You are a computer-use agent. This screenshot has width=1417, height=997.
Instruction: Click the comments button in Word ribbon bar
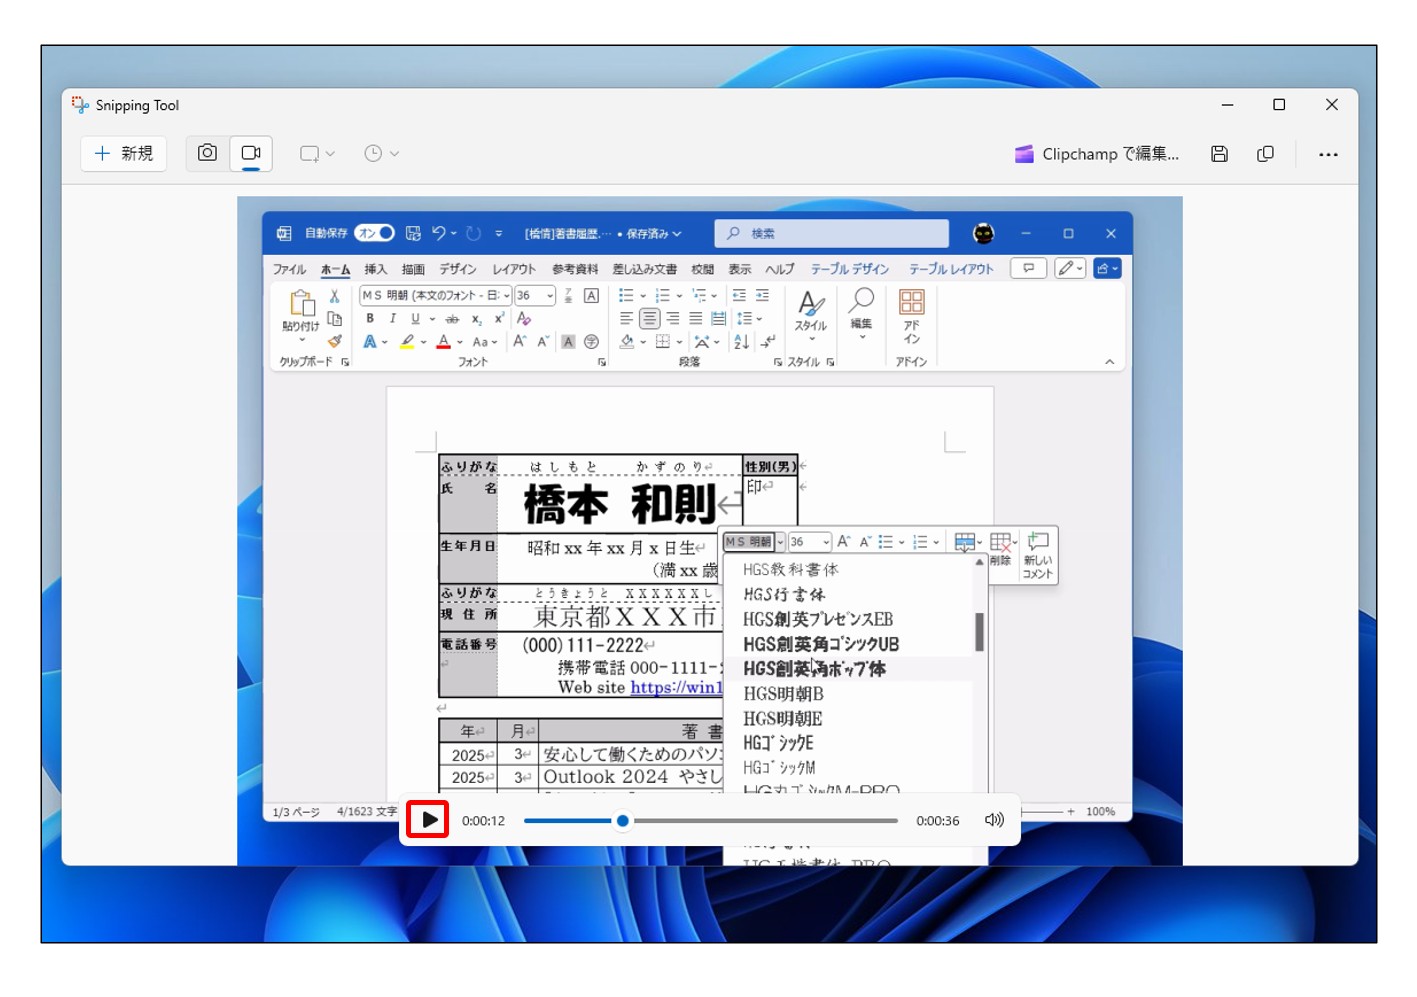(x=1028, y=268)
